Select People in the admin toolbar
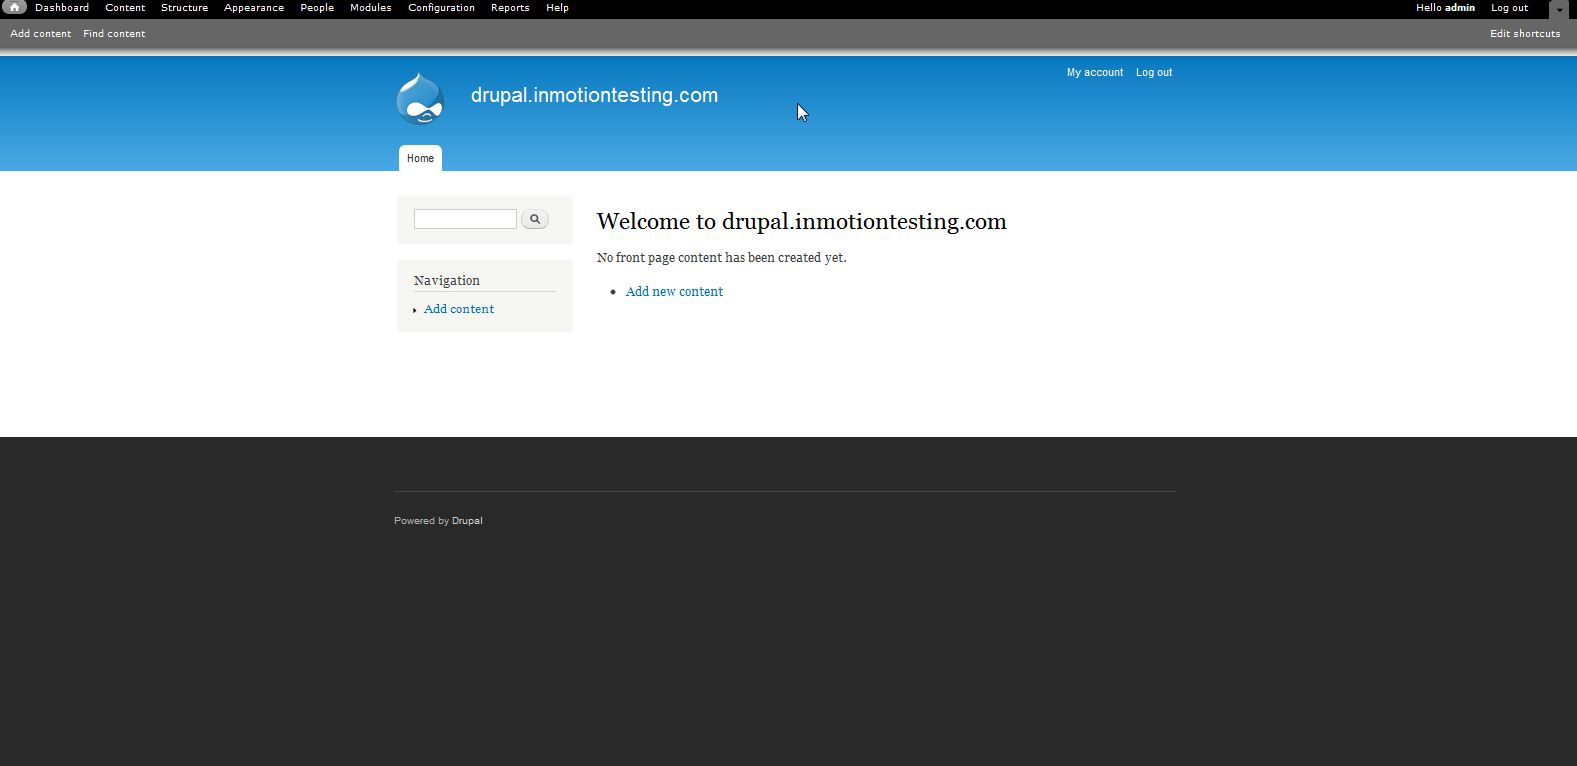 tap(317, 8)
